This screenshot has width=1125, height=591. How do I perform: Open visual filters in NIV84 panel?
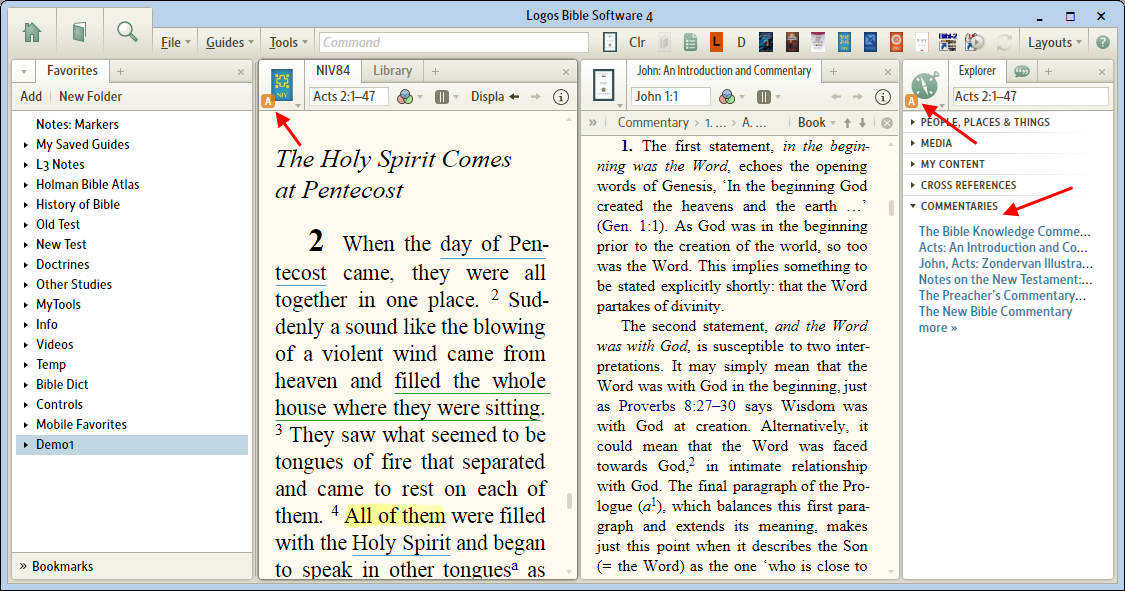[405, 97]
